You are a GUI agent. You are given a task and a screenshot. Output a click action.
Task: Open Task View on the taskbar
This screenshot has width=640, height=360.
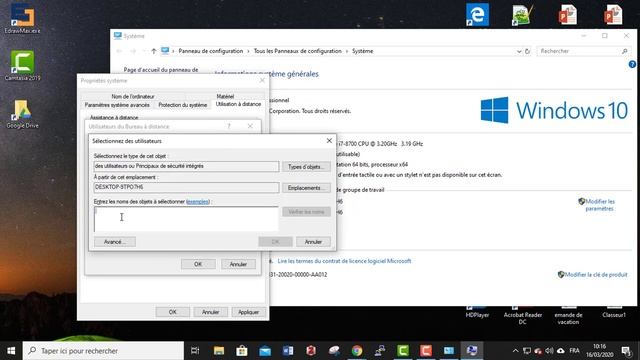point(195,351)
